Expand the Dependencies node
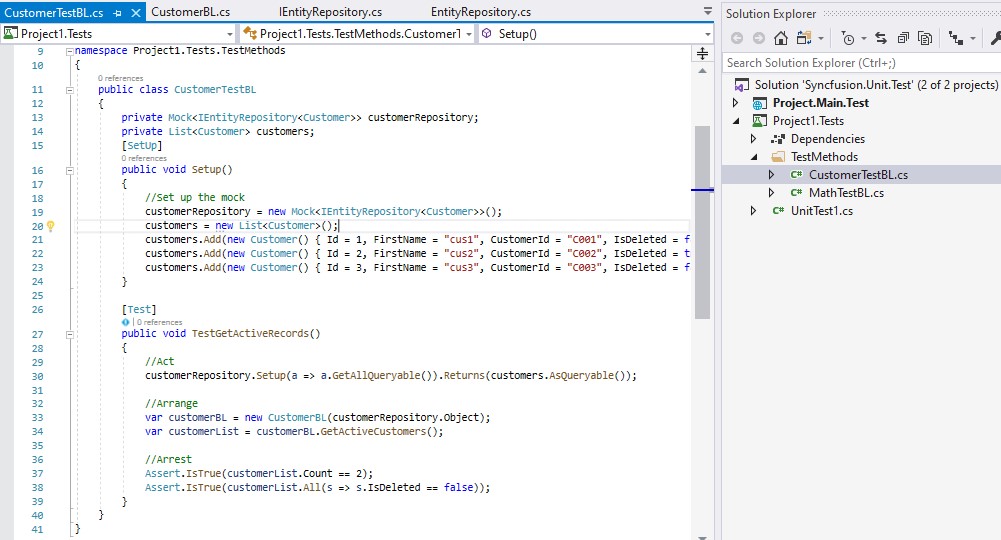The height and width of the screenshot is (540, 1001). tap(754, 139)
